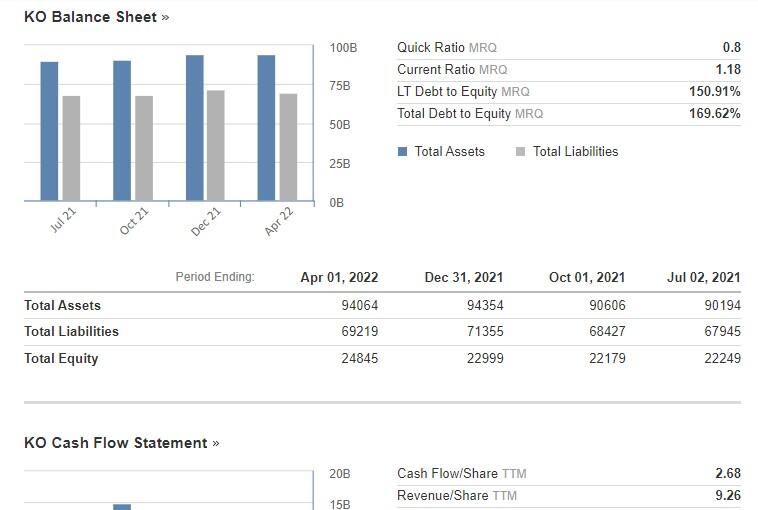Click the 20B cash flow axis label

pos(340,474)
